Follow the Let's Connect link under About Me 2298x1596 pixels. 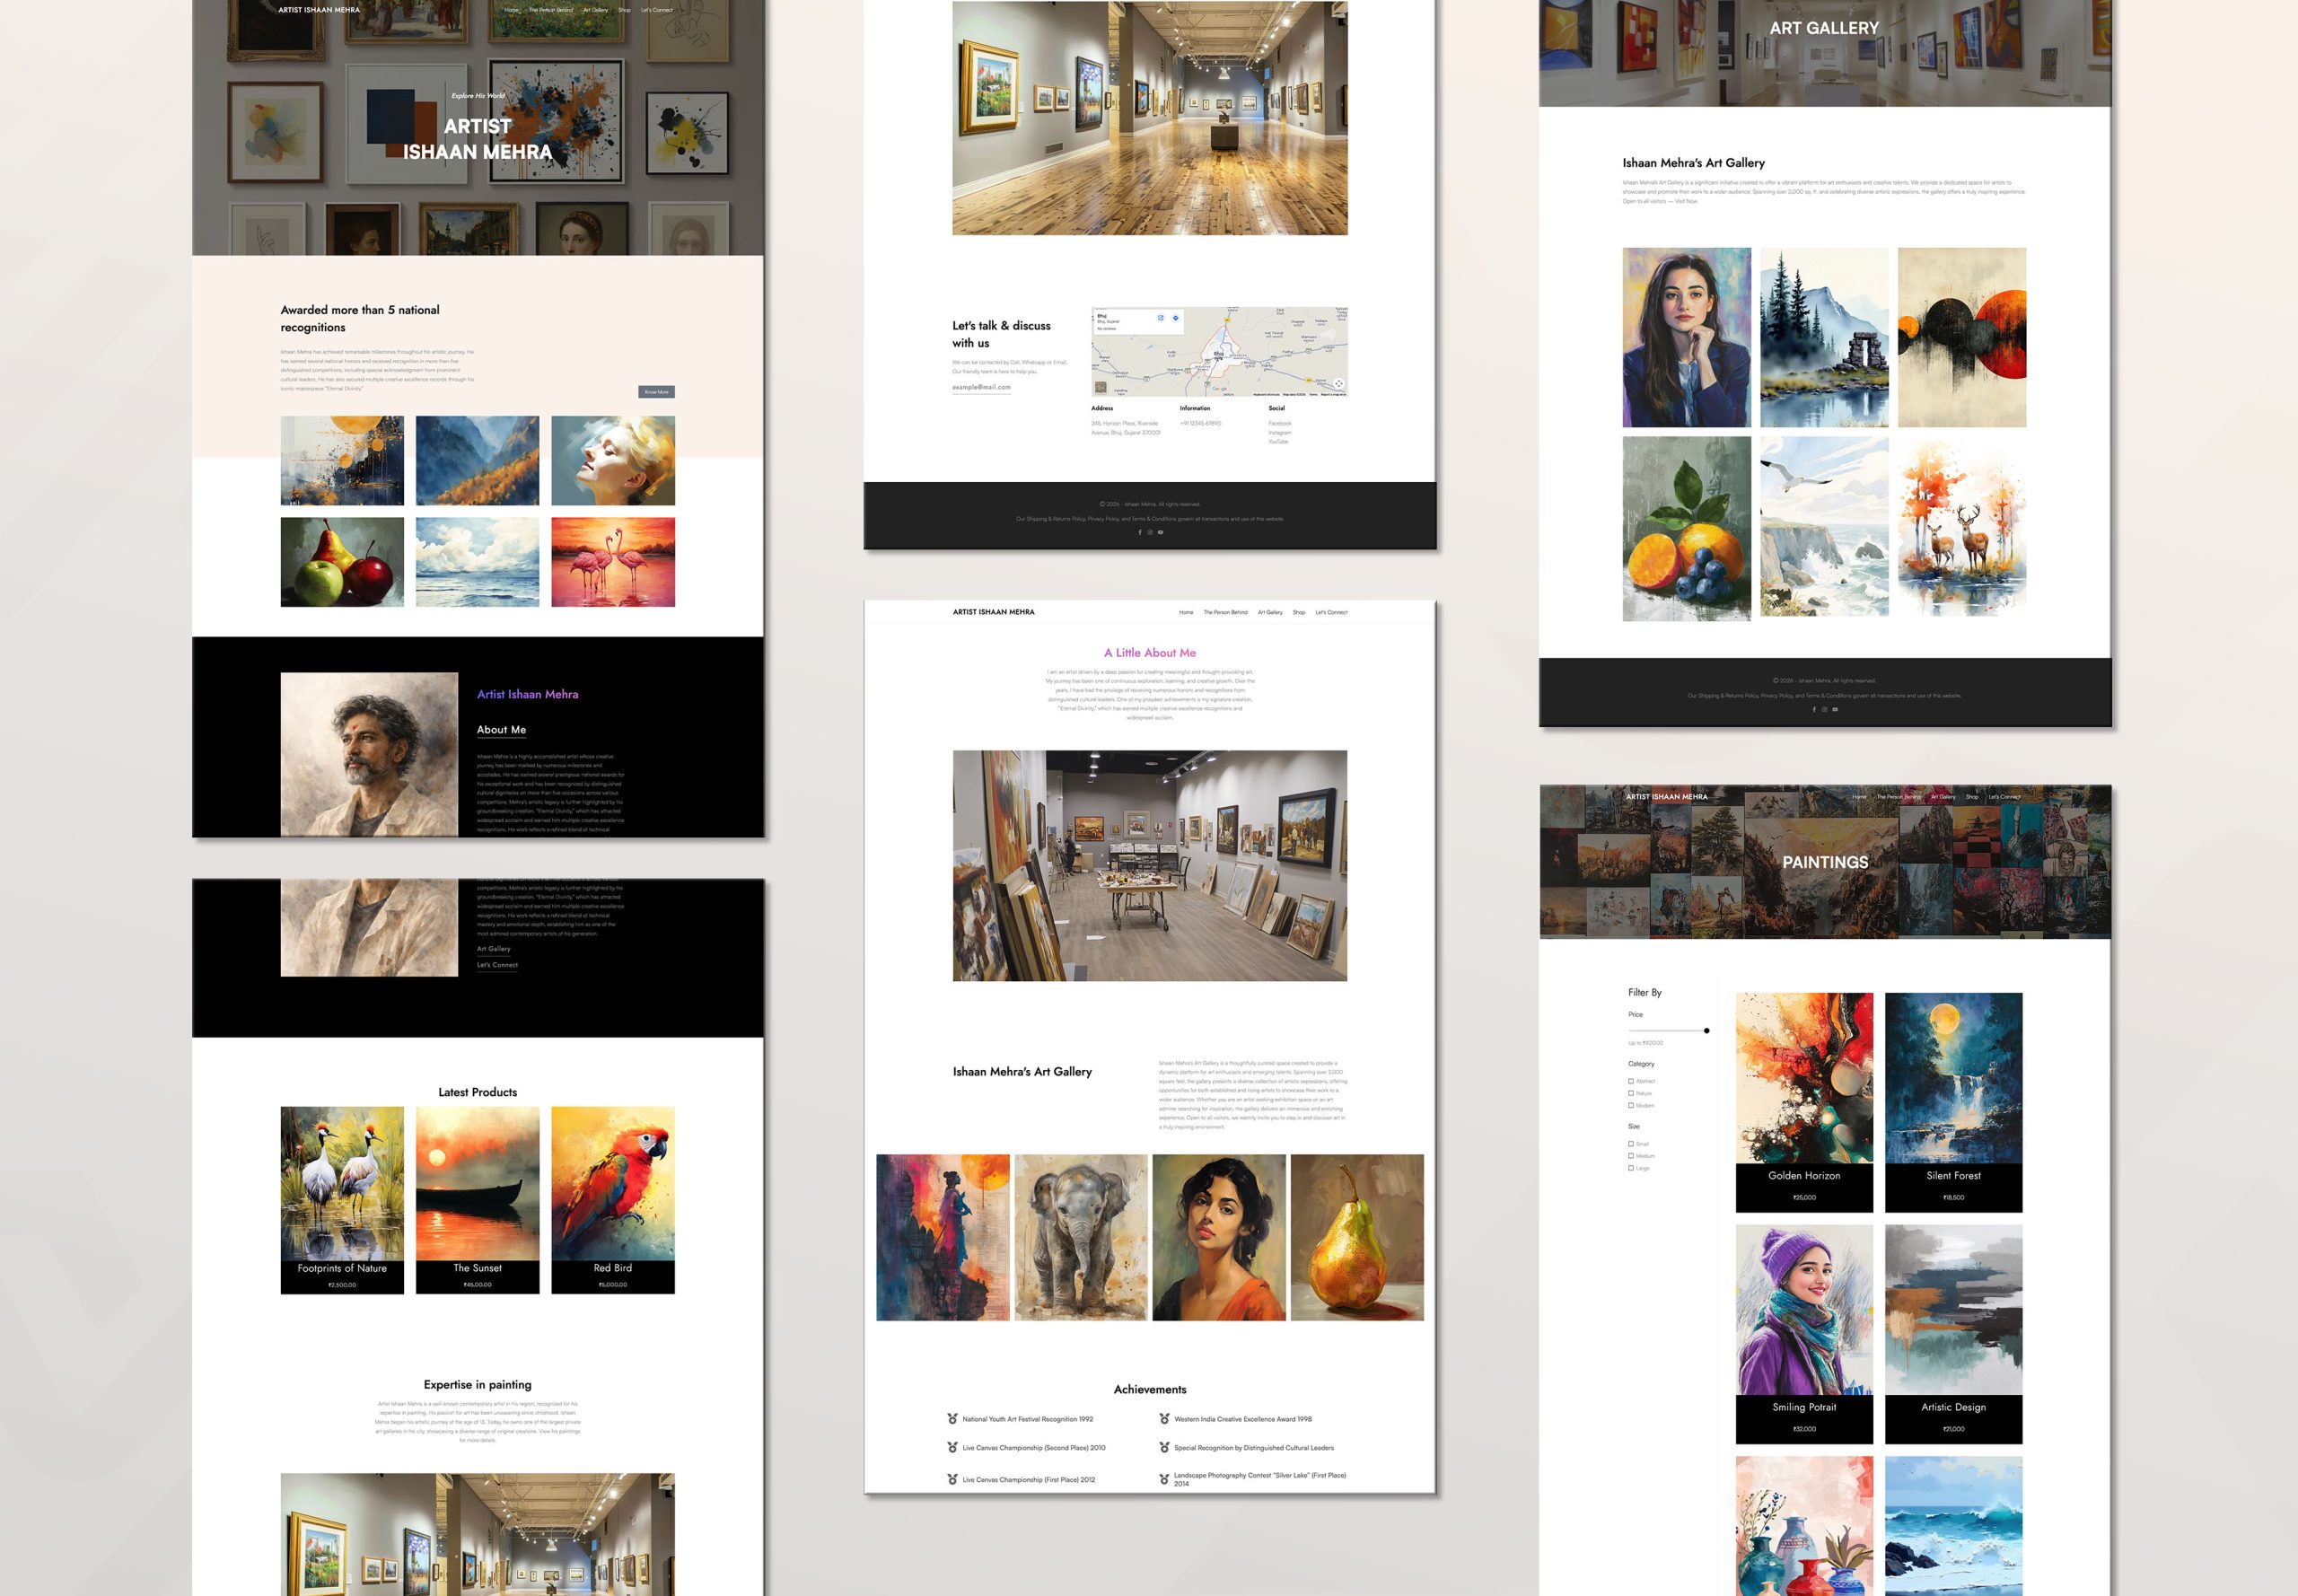tap(497, 965)
